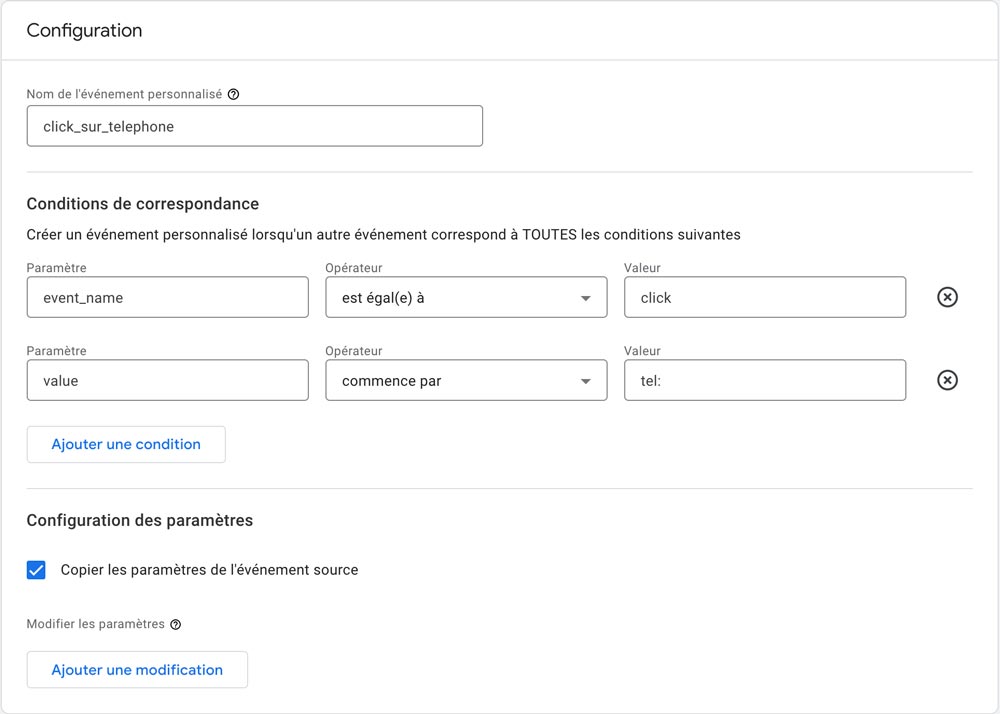The height and width of the screenshot is (714, 1000).
Task: Open the 'commence par' operator dropdown
Action: pyautogui.click(x=466, y=380)
